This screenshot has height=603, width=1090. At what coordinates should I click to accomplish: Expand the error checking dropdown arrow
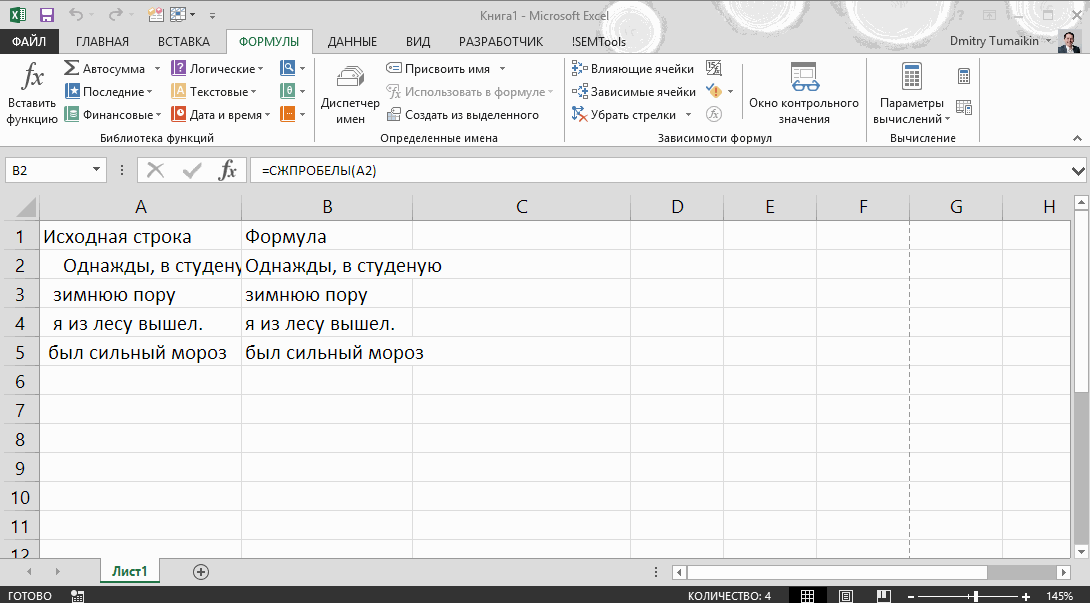pyautogui.click(x=730, y=91)
